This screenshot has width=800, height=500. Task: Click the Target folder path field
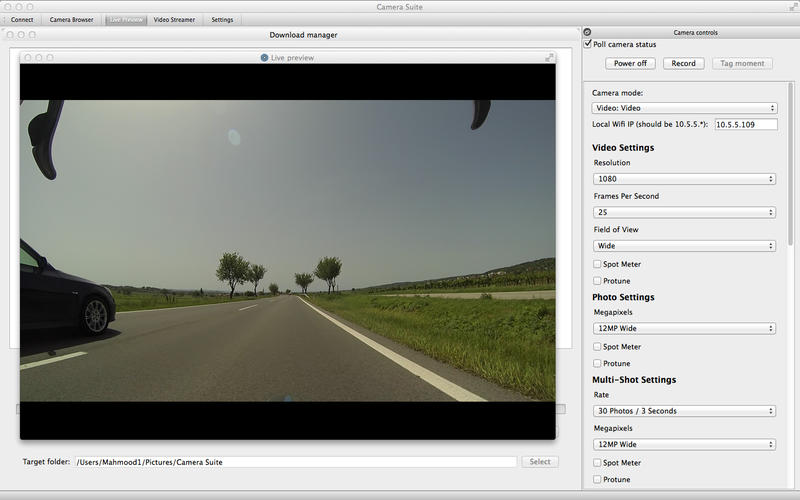point(295,462)
